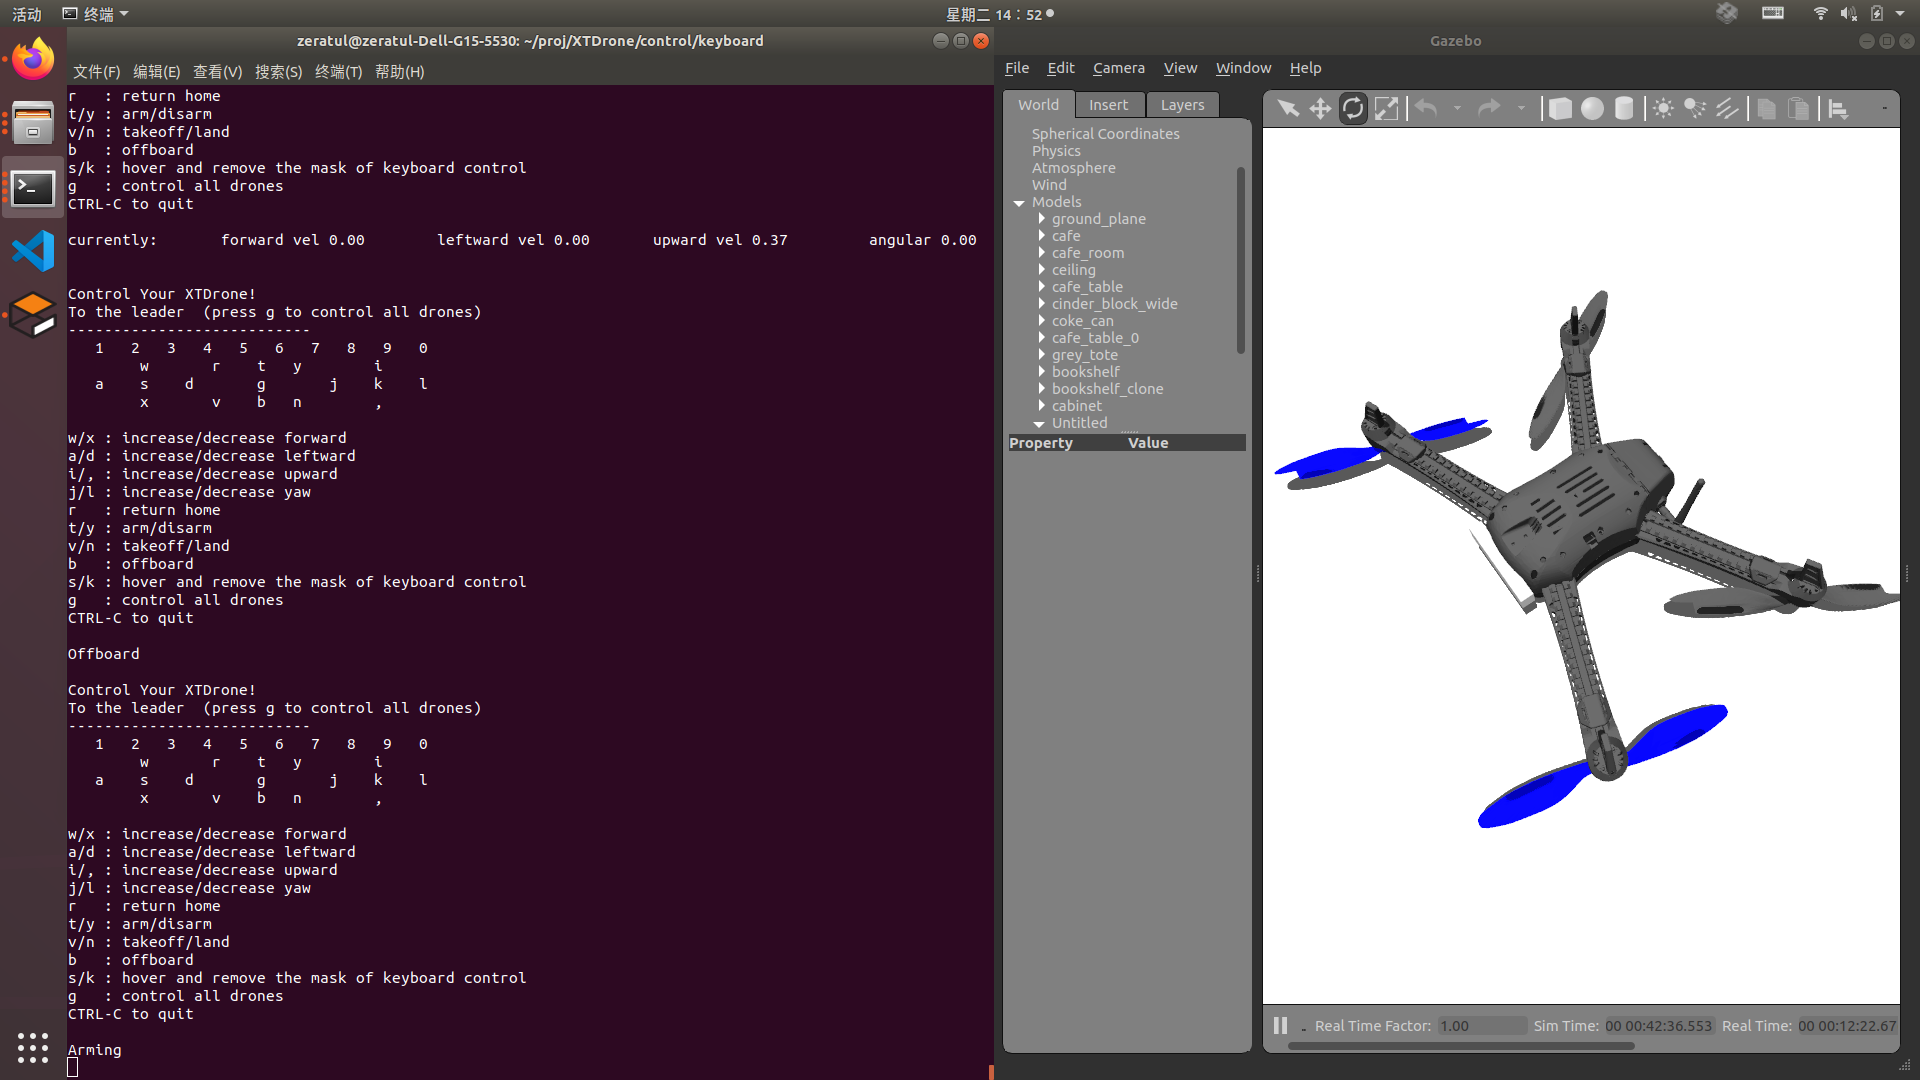
Task: Select Spherical Coordinates in World tree
Action: 1105,134
